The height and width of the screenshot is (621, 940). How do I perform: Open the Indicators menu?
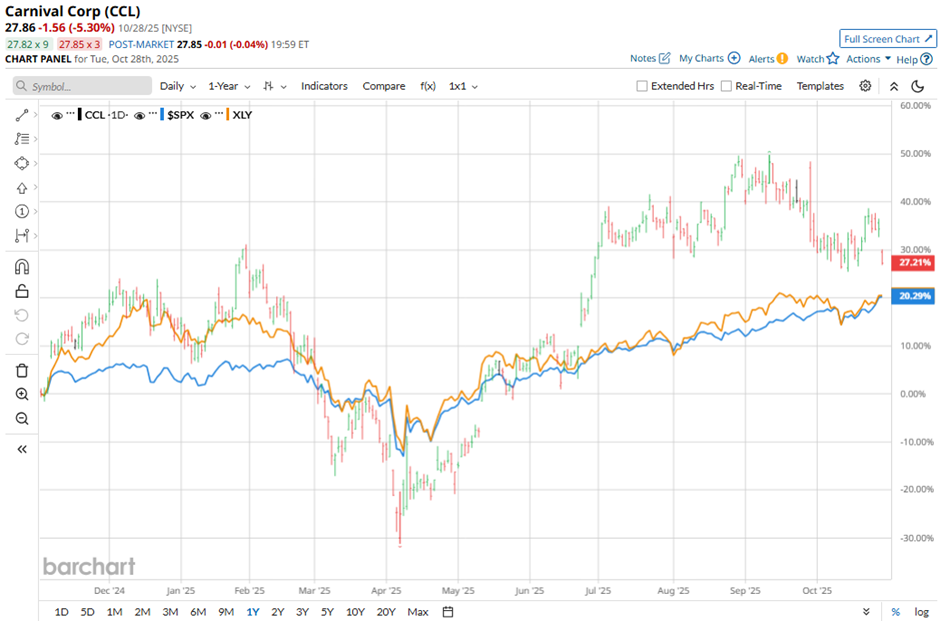[324, 86]
